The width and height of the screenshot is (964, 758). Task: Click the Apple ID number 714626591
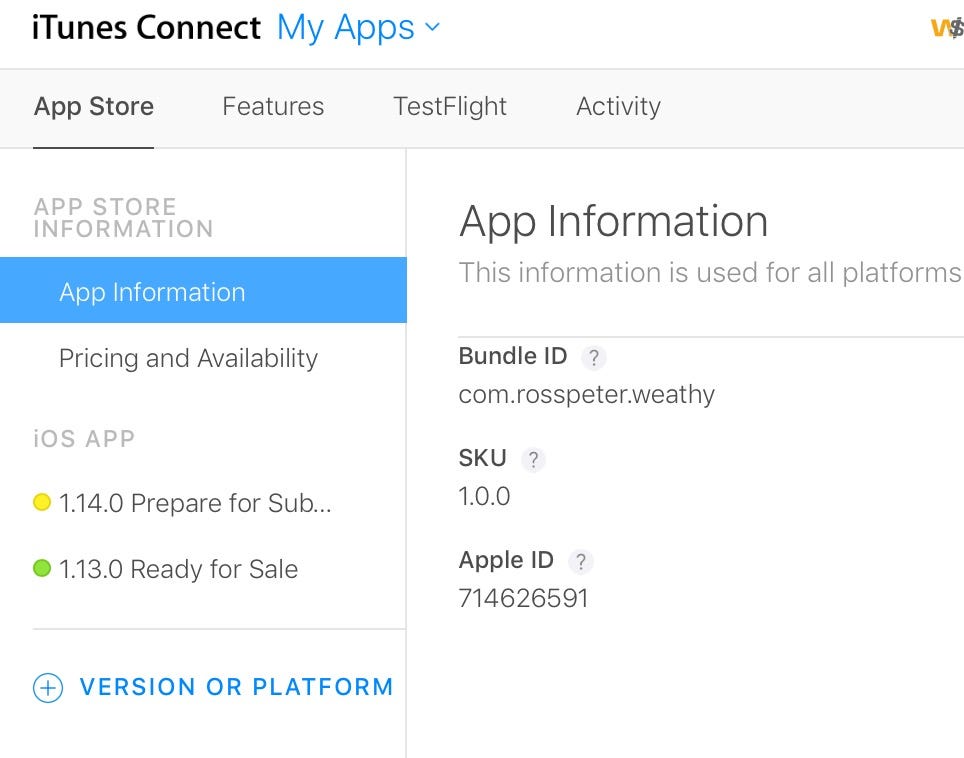(x=523, y=598)
